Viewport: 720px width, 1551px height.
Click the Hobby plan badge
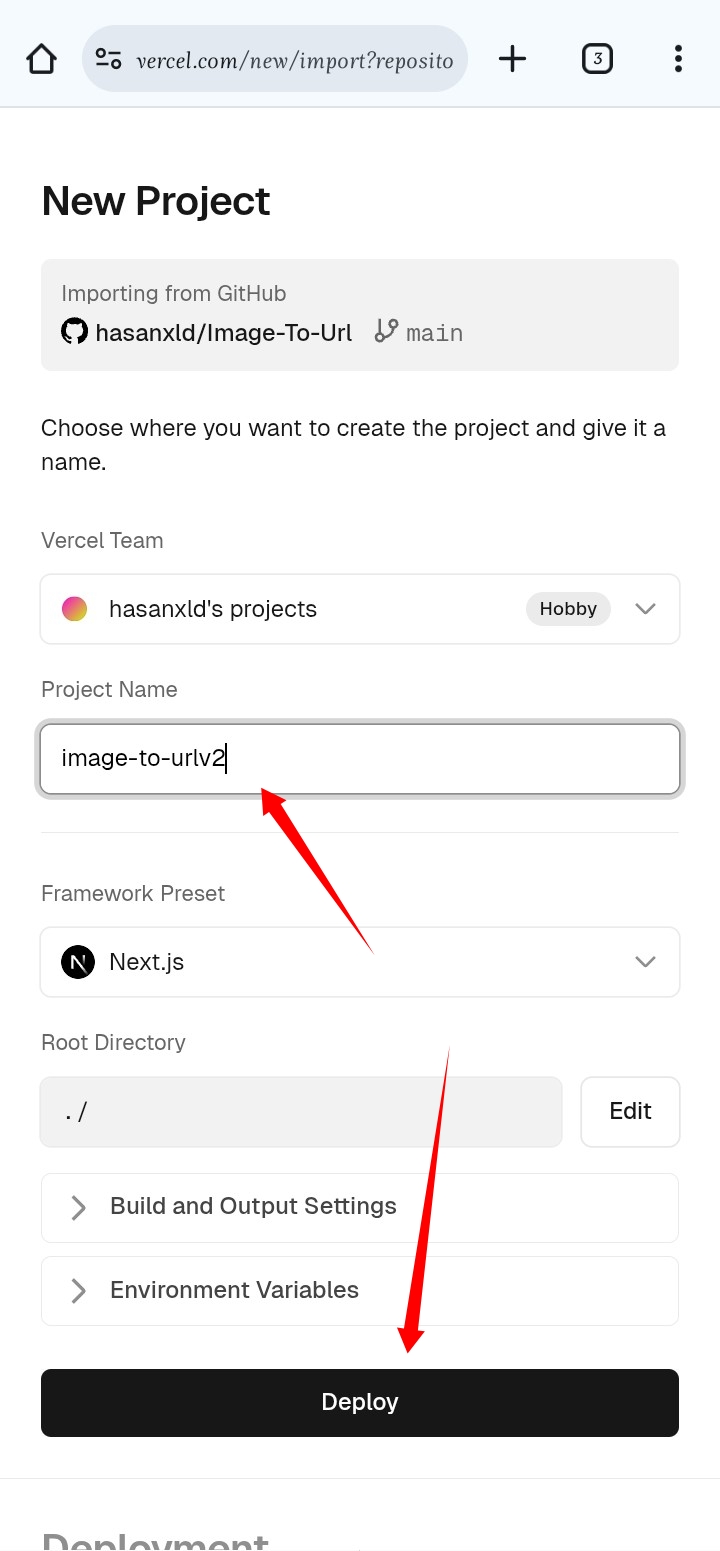[568, 609]
